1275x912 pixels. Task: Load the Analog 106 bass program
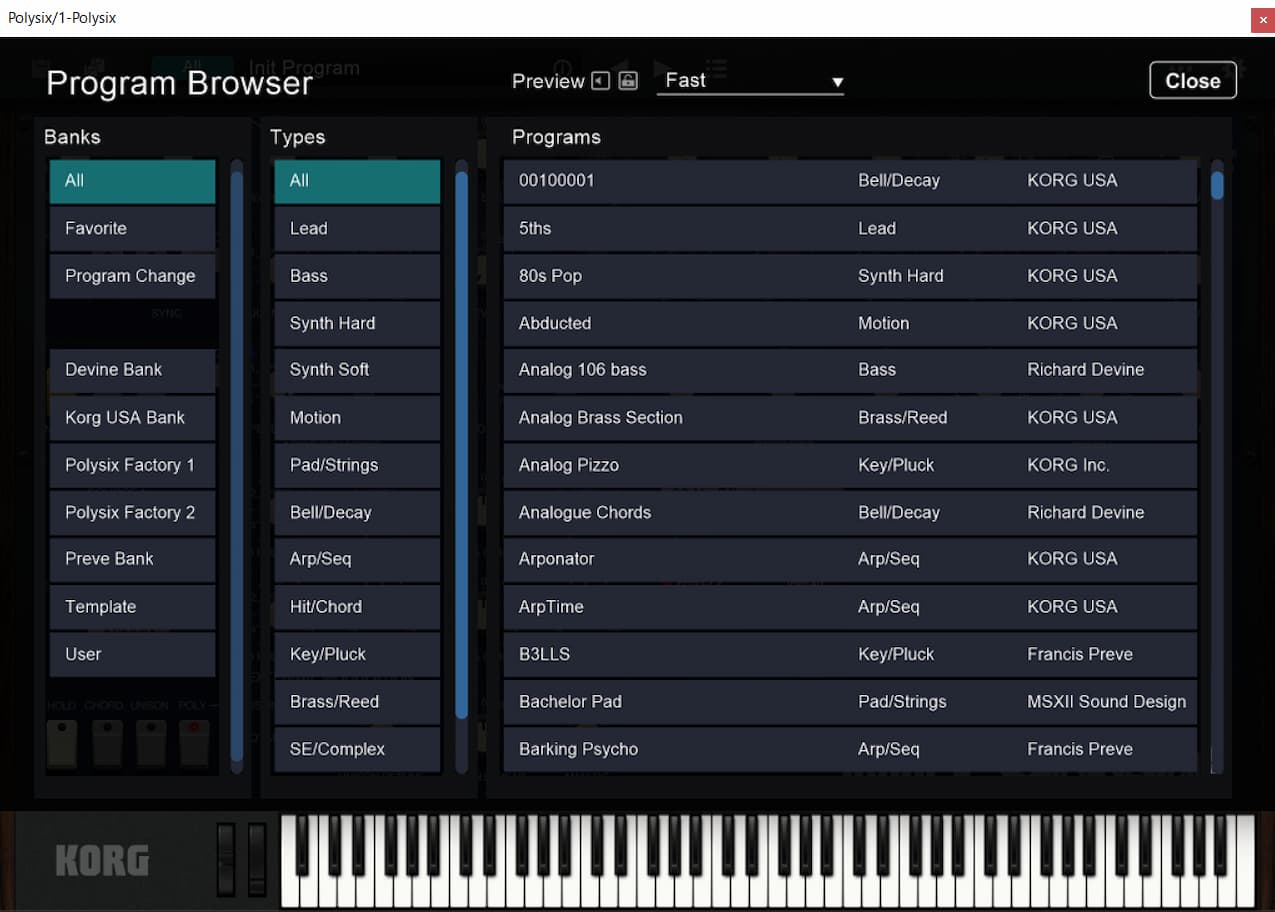coord(851,370)
